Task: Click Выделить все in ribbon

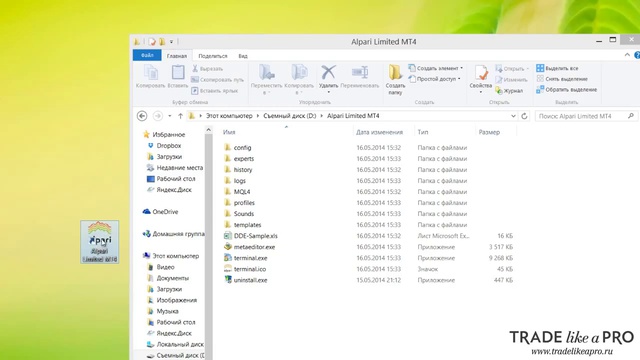Action: (x=557, y=68)
